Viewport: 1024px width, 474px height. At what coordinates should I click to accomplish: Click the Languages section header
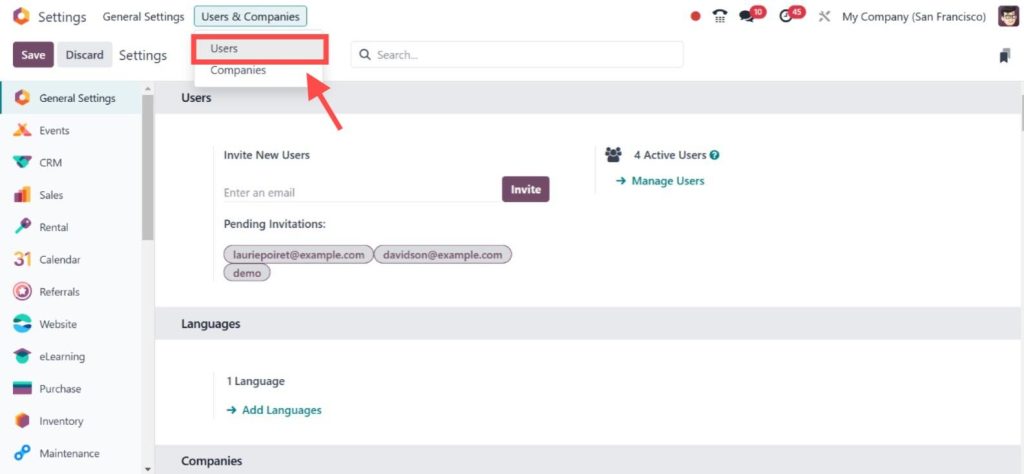tap(211, 324)
